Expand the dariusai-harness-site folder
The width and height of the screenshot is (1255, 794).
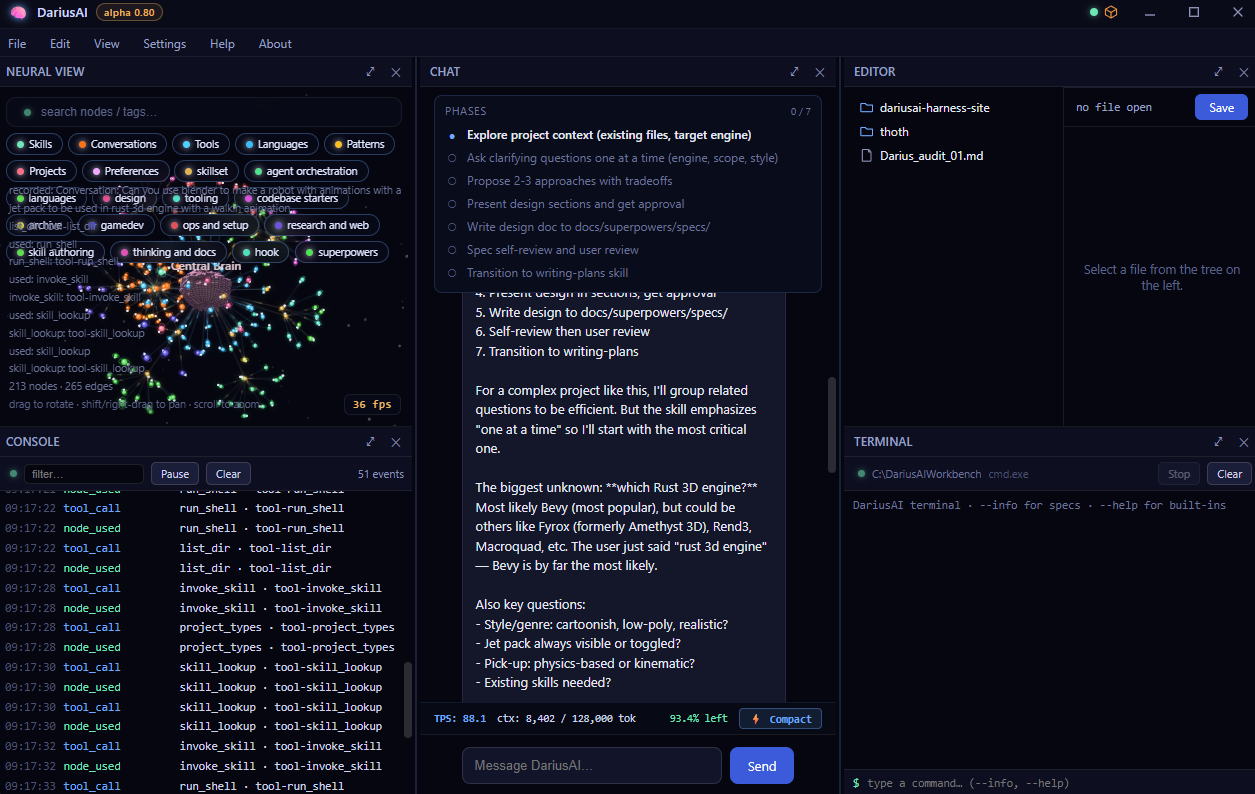coord(925,107)
